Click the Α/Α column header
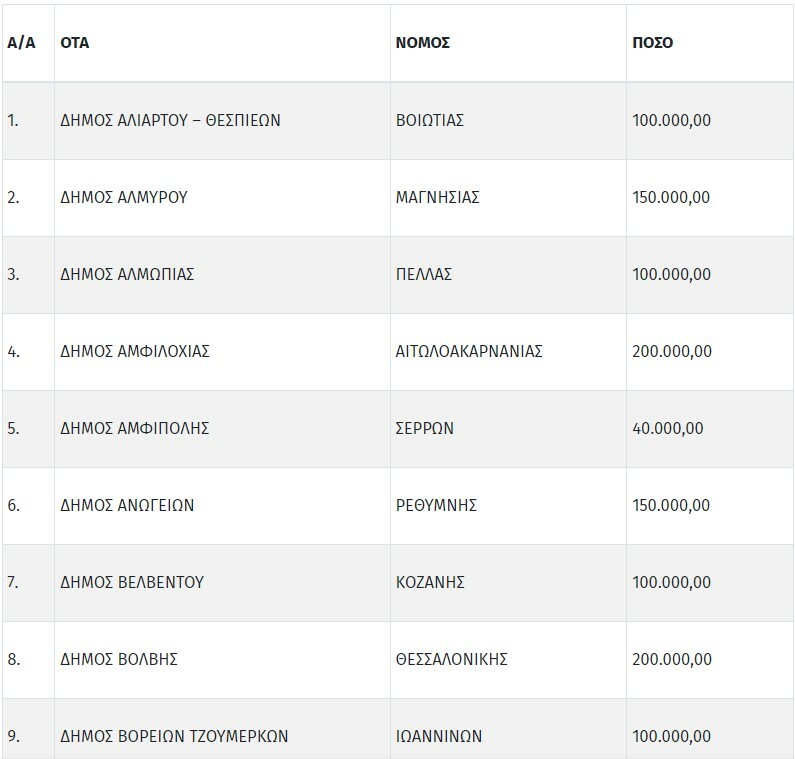795x759 pixels. coord(22,44)
